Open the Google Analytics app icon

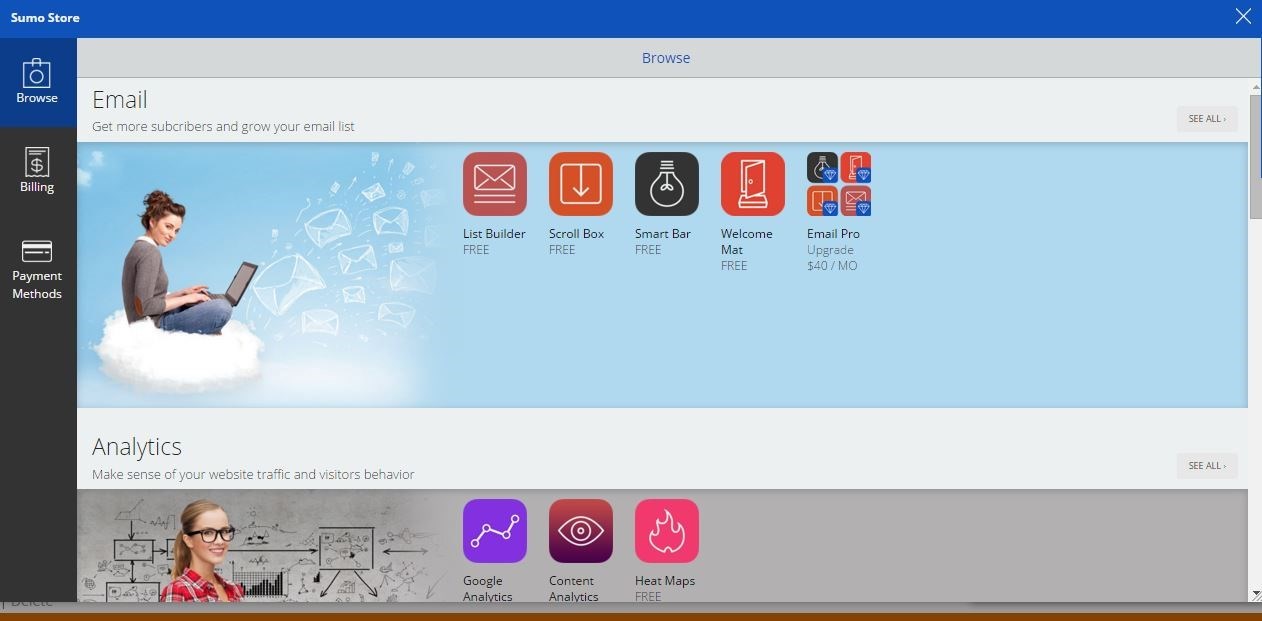pyautogui.click(x=495, y=531)
